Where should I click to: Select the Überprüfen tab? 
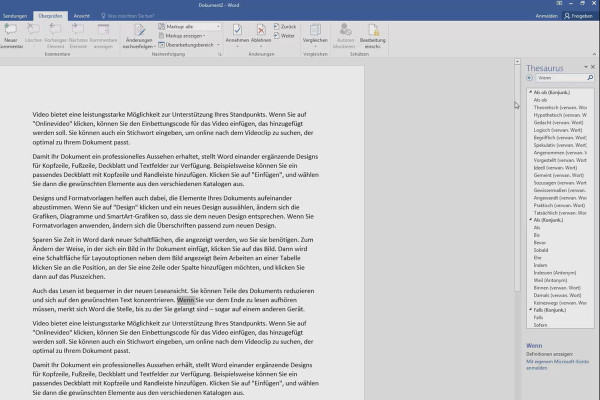(50, 16)
